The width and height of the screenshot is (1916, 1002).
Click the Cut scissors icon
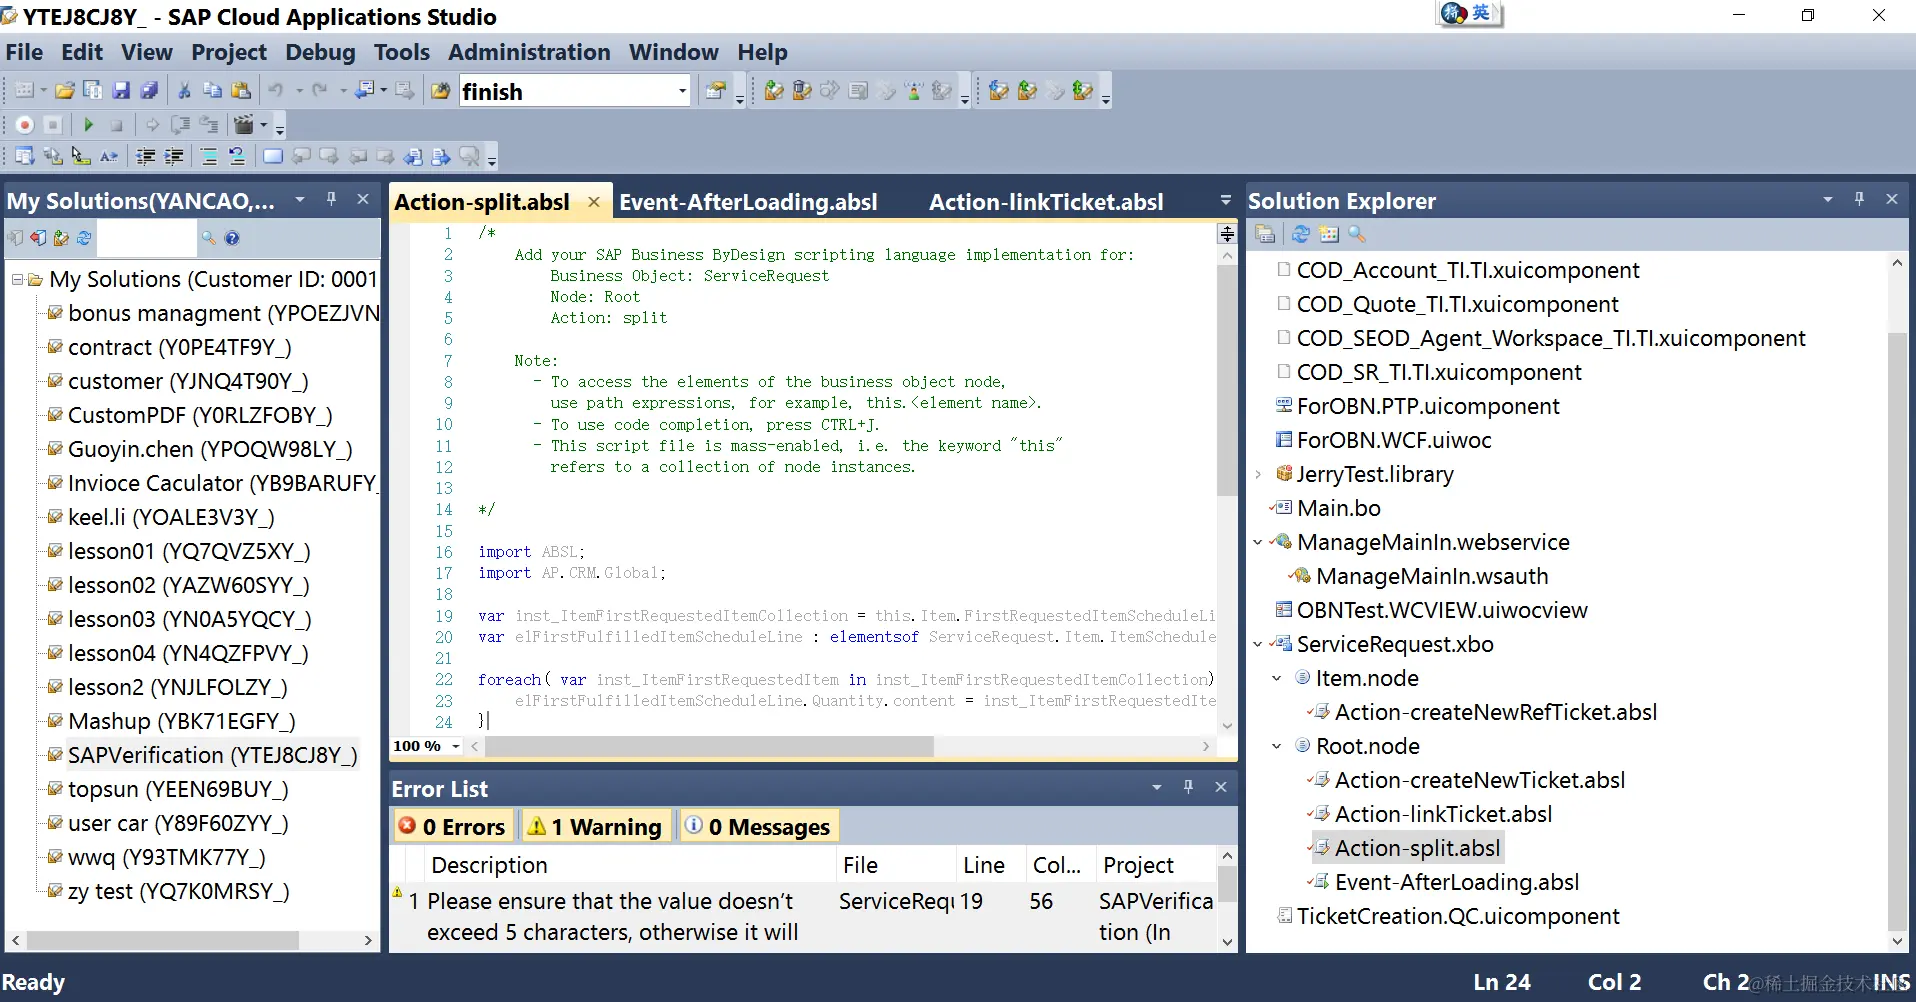184,91
